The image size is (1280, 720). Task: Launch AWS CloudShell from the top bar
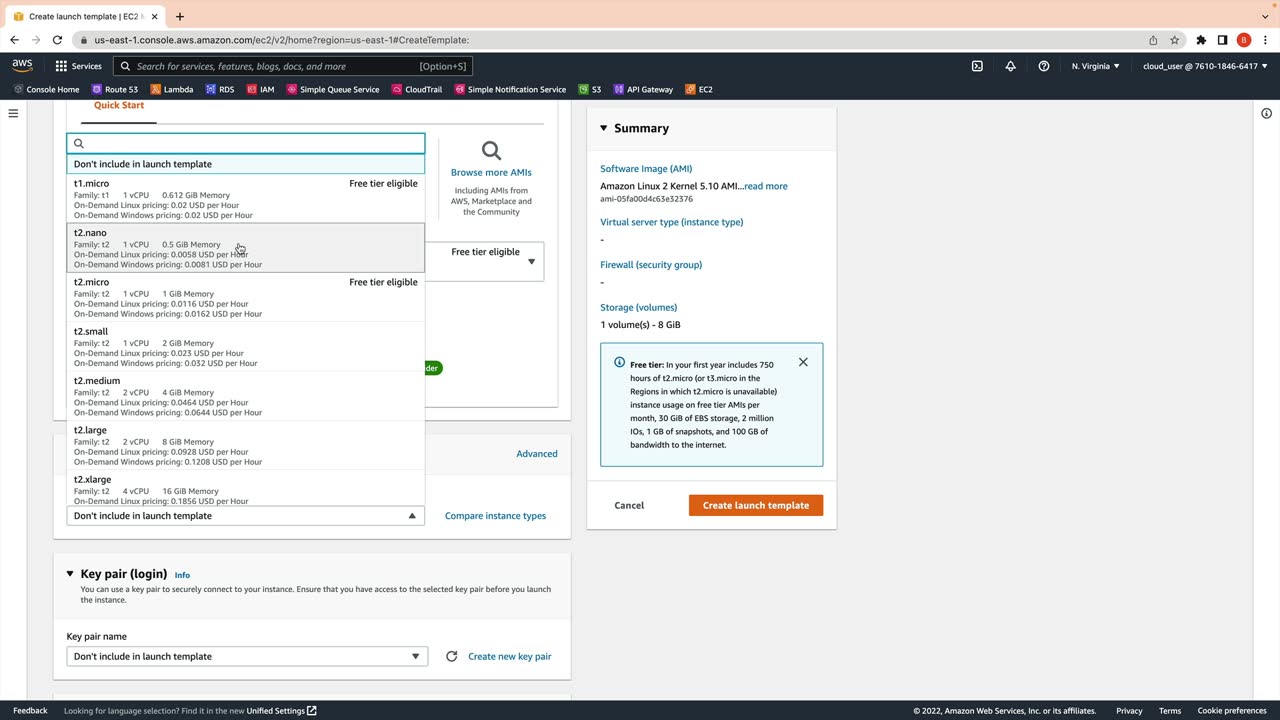click(977, 66)
